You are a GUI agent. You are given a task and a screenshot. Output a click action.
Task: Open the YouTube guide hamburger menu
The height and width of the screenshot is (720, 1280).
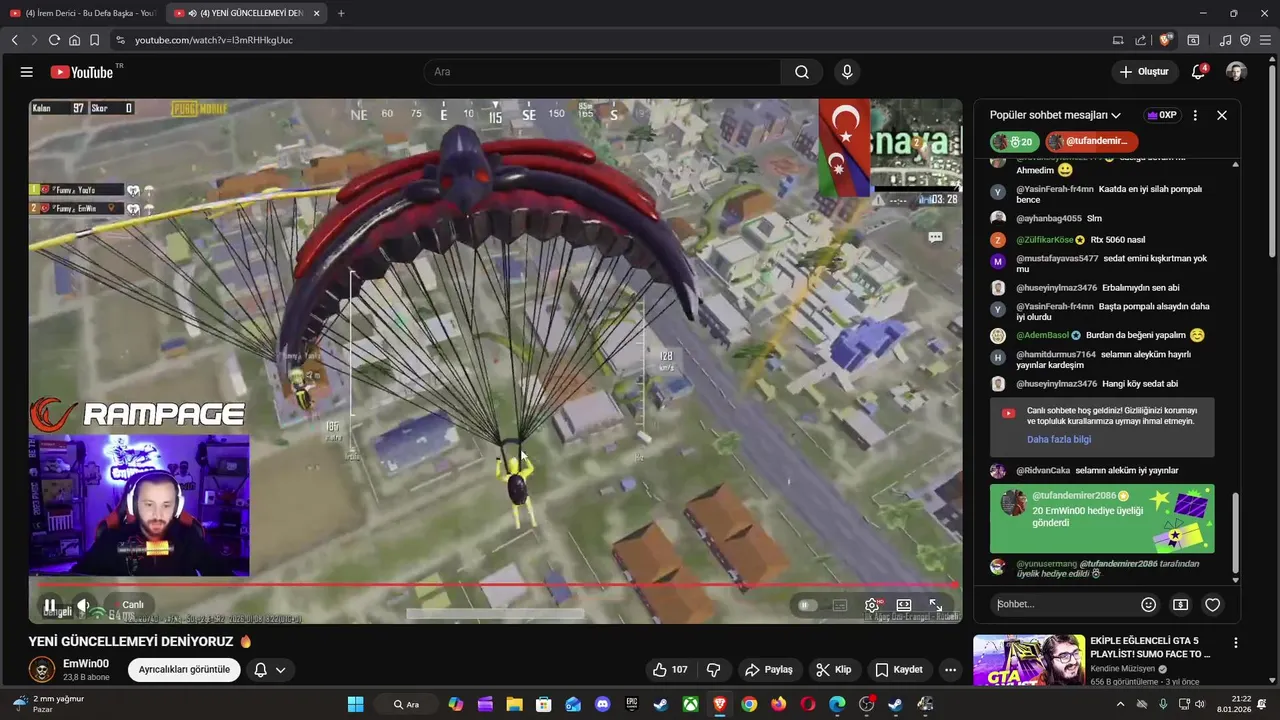tap(27, 72)
